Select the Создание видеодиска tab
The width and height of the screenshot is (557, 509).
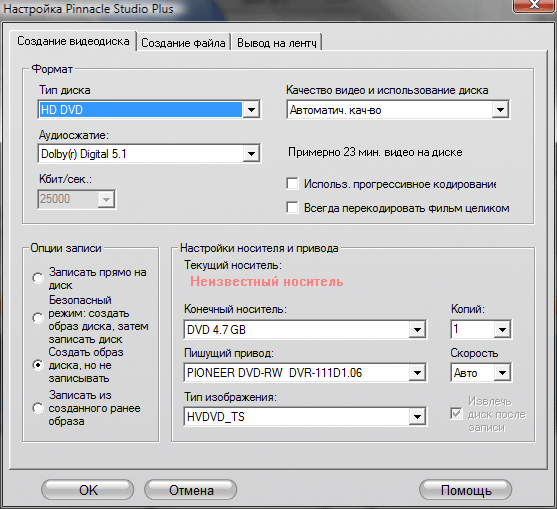[73, 41]
